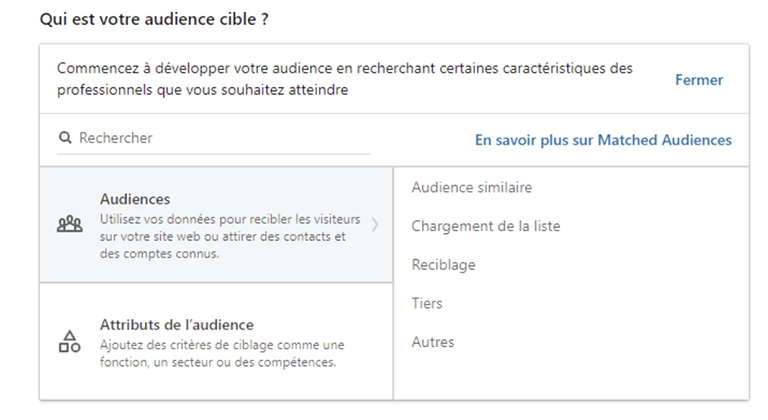This screenshot has height=420, width=768.
Task: Click the 'Qui est votre audience cible' heading
Action: click(x=154, y=19)
